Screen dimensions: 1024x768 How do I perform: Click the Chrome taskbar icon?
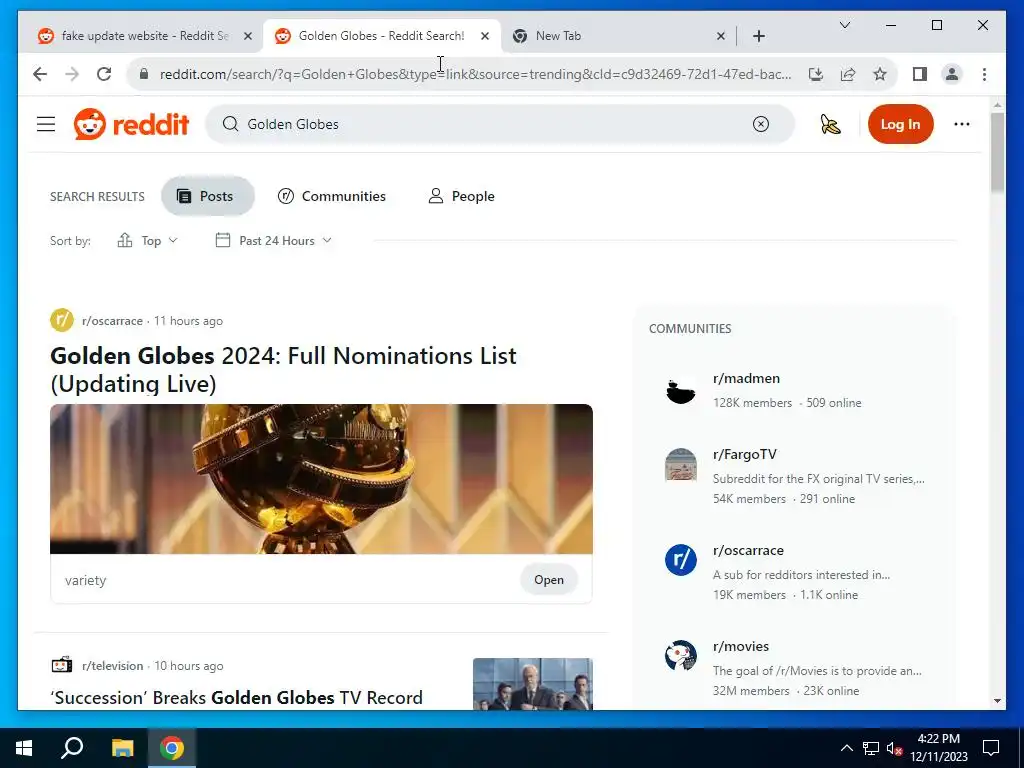point(172,748)
